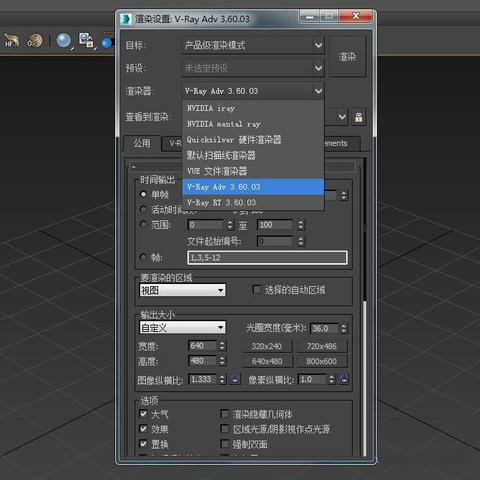Click the Render Setup toolbar icon
This screenshot has height=480, width=480.
(86, 40)
